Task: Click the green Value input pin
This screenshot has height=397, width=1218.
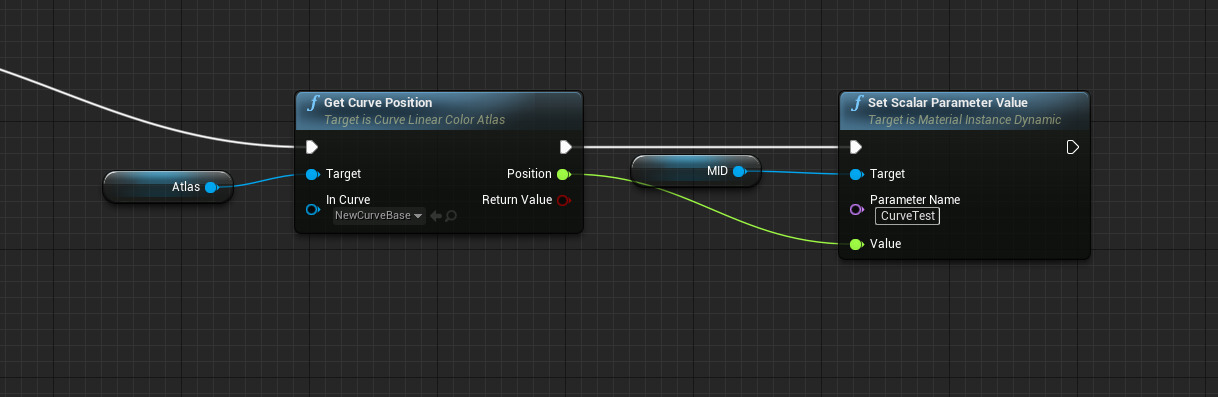Action: click(x=856, y=244)
